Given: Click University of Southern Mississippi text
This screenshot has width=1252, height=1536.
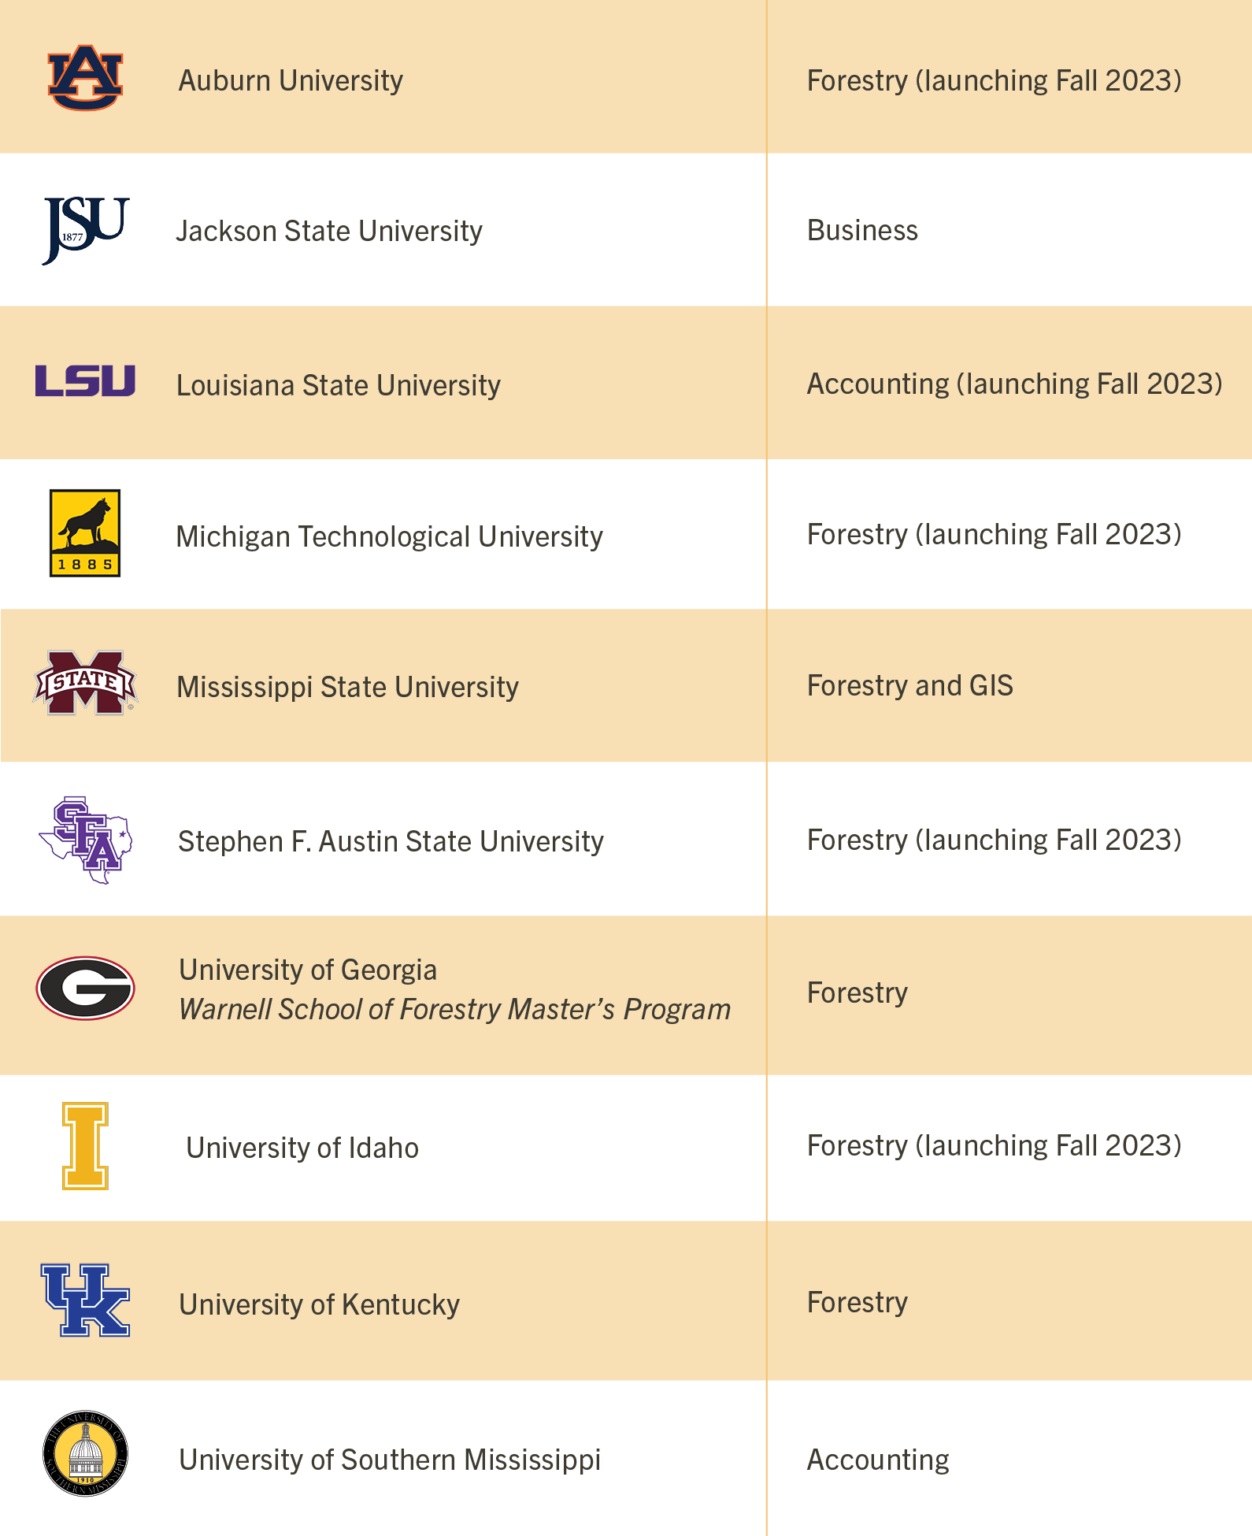Looking at the screenshot, I should click(390, 1460).
